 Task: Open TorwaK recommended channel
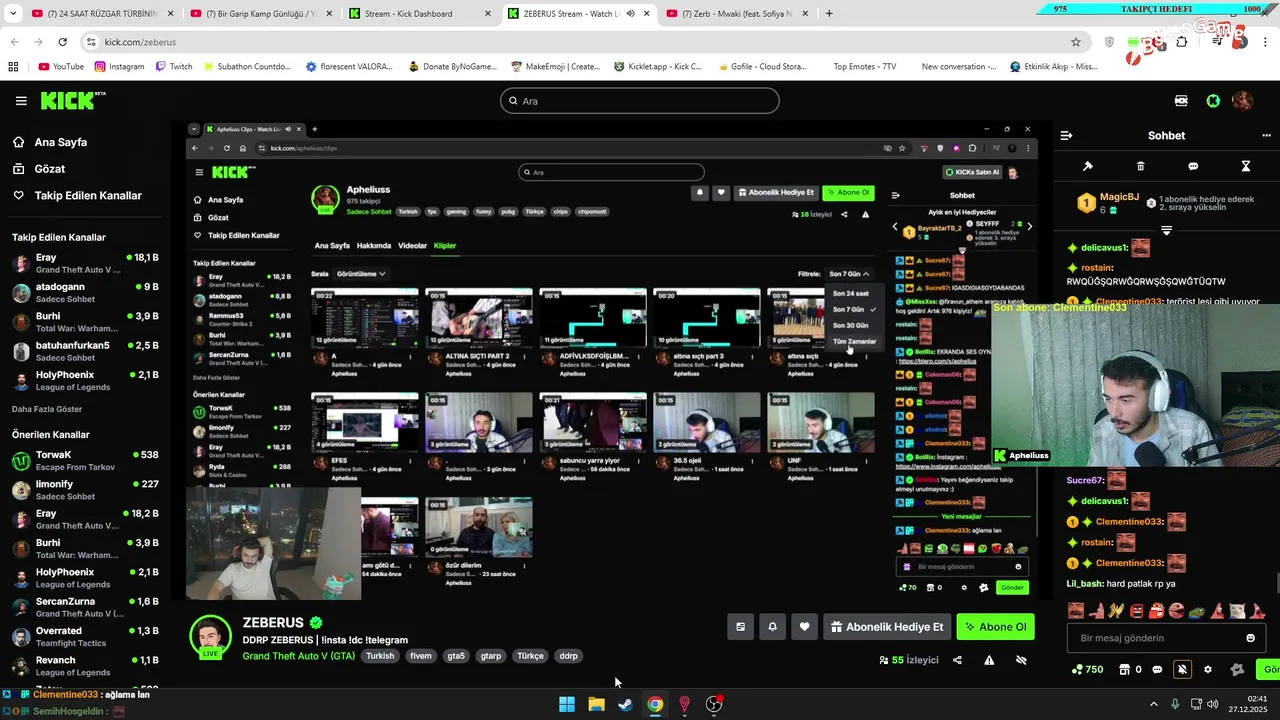(x=85, y=460)
